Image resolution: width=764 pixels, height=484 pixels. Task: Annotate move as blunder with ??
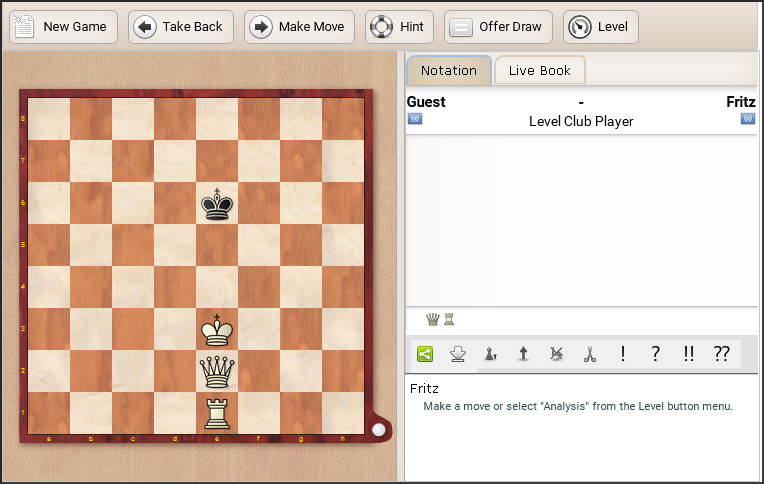click(x=721, y=353)
